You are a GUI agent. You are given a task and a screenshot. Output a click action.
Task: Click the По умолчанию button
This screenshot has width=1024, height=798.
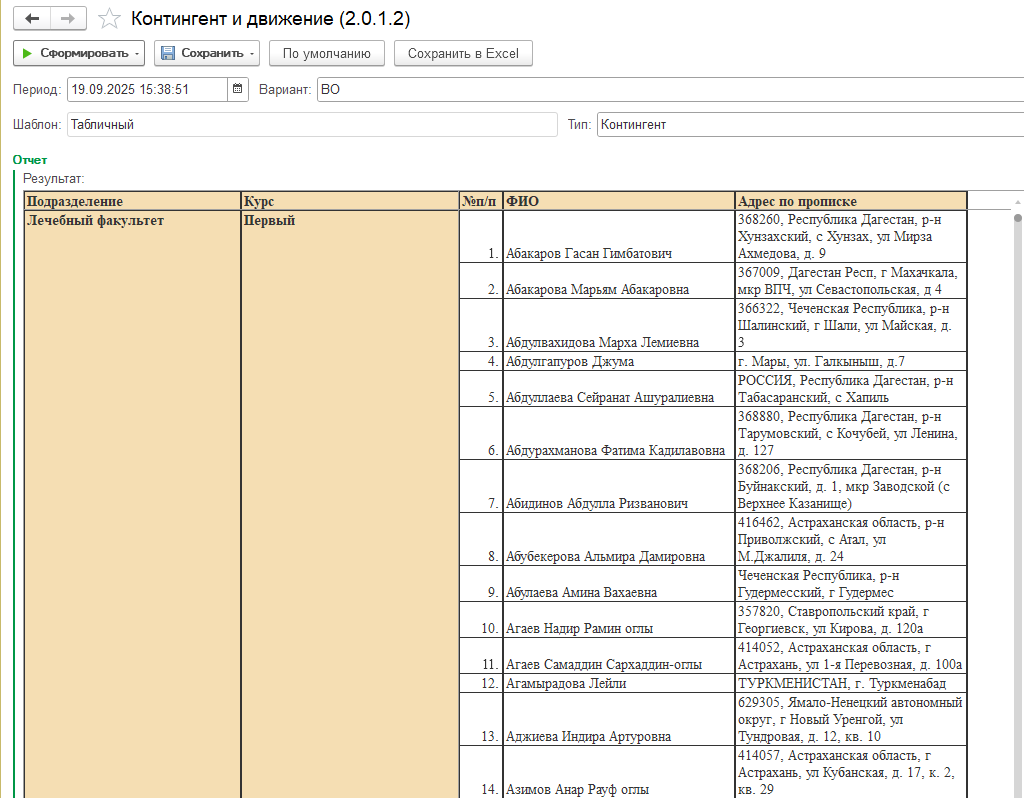326,53
